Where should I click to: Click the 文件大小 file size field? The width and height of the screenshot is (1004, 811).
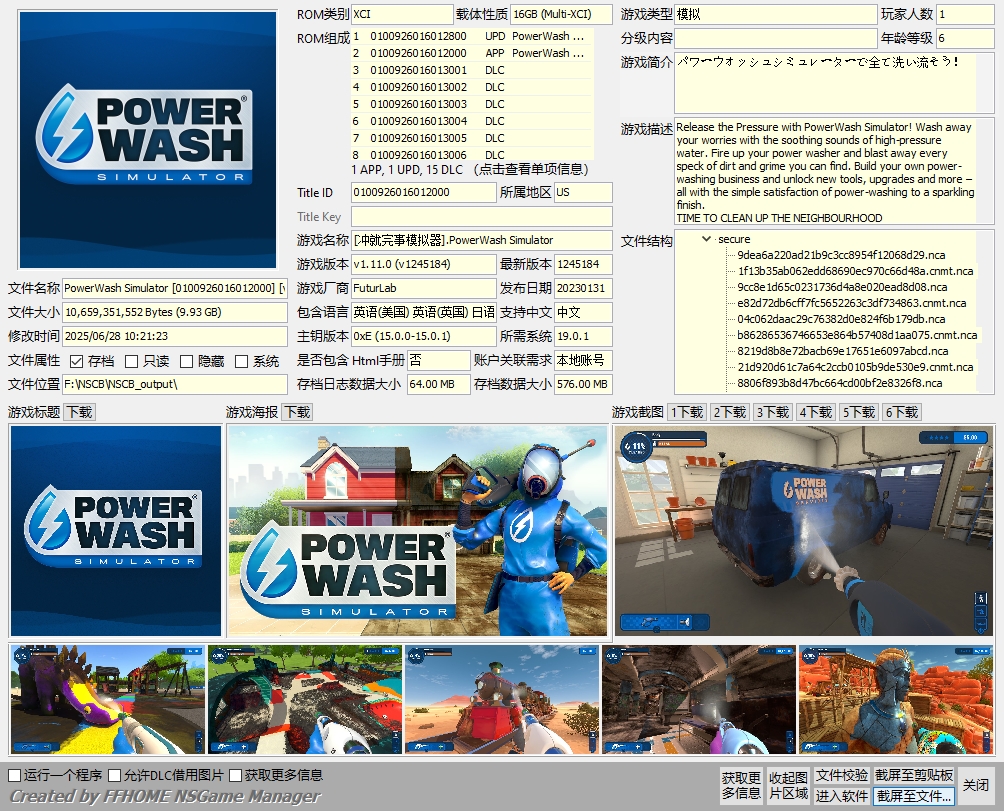point(175,312)
